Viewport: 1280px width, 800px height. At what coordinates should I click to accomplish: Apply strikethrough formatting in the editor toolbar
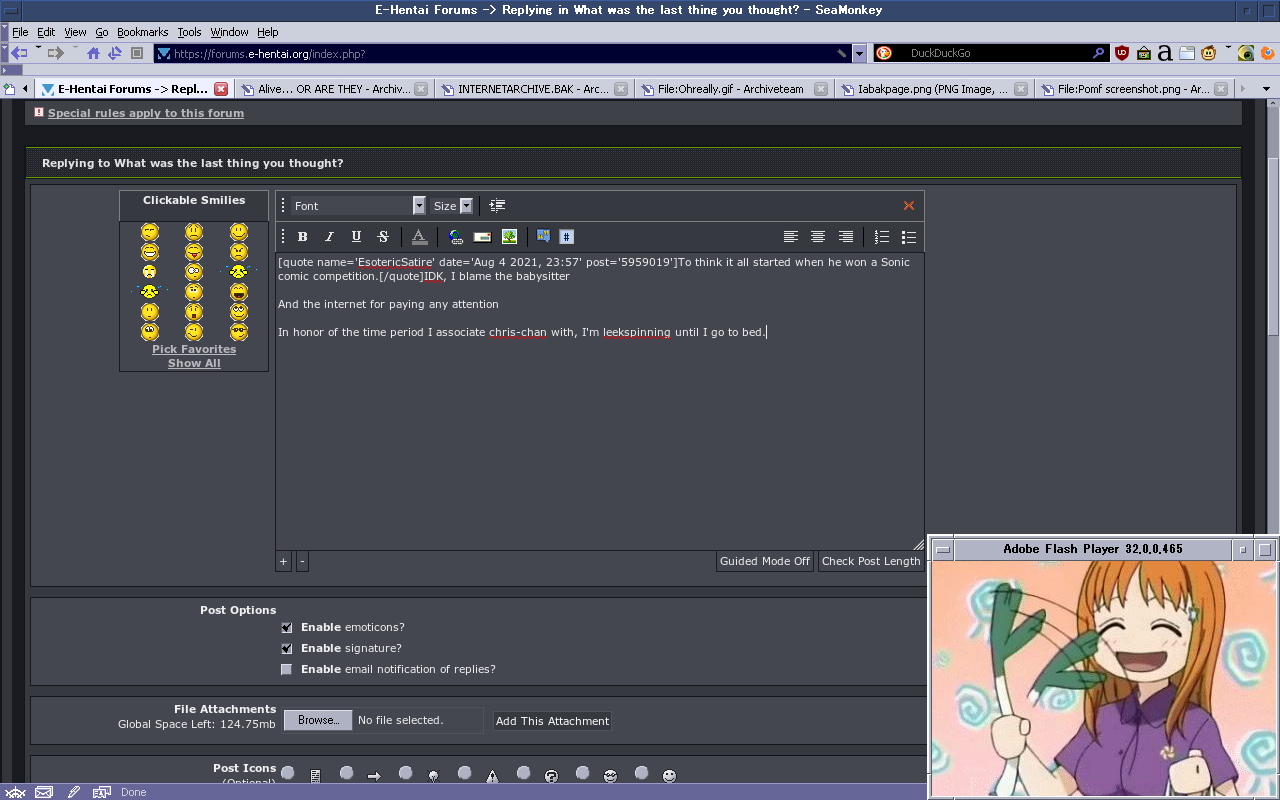click(383, 237)
